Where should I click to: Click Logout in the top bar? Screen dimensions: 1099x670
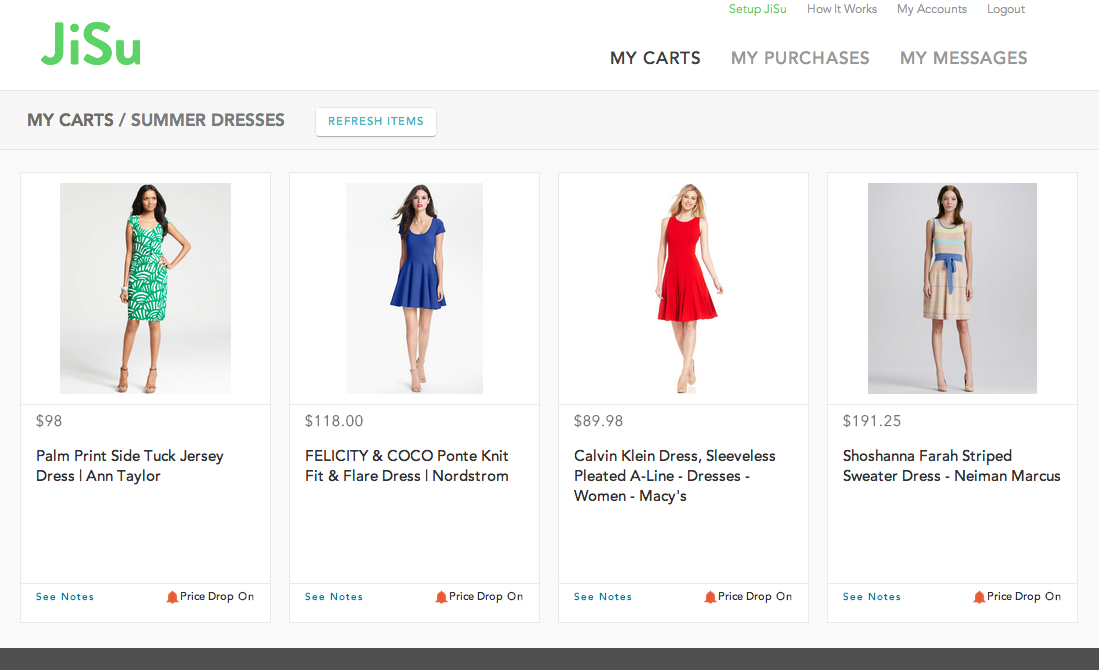click(x=1005, y=9)
